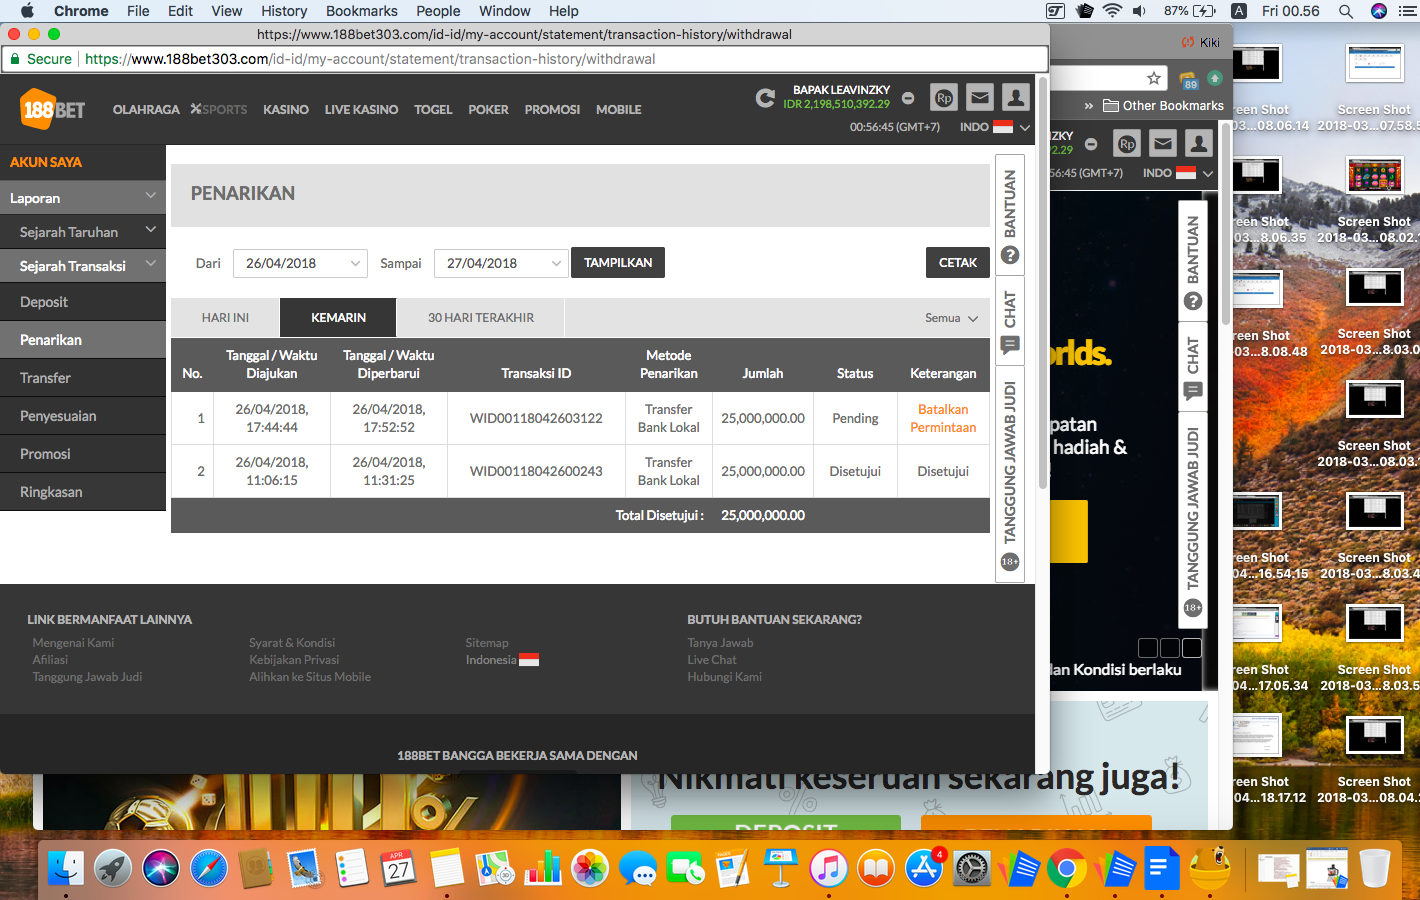Open BANTUAN help side tab in front window
Screen dimensions: 1420x900
1010,216
